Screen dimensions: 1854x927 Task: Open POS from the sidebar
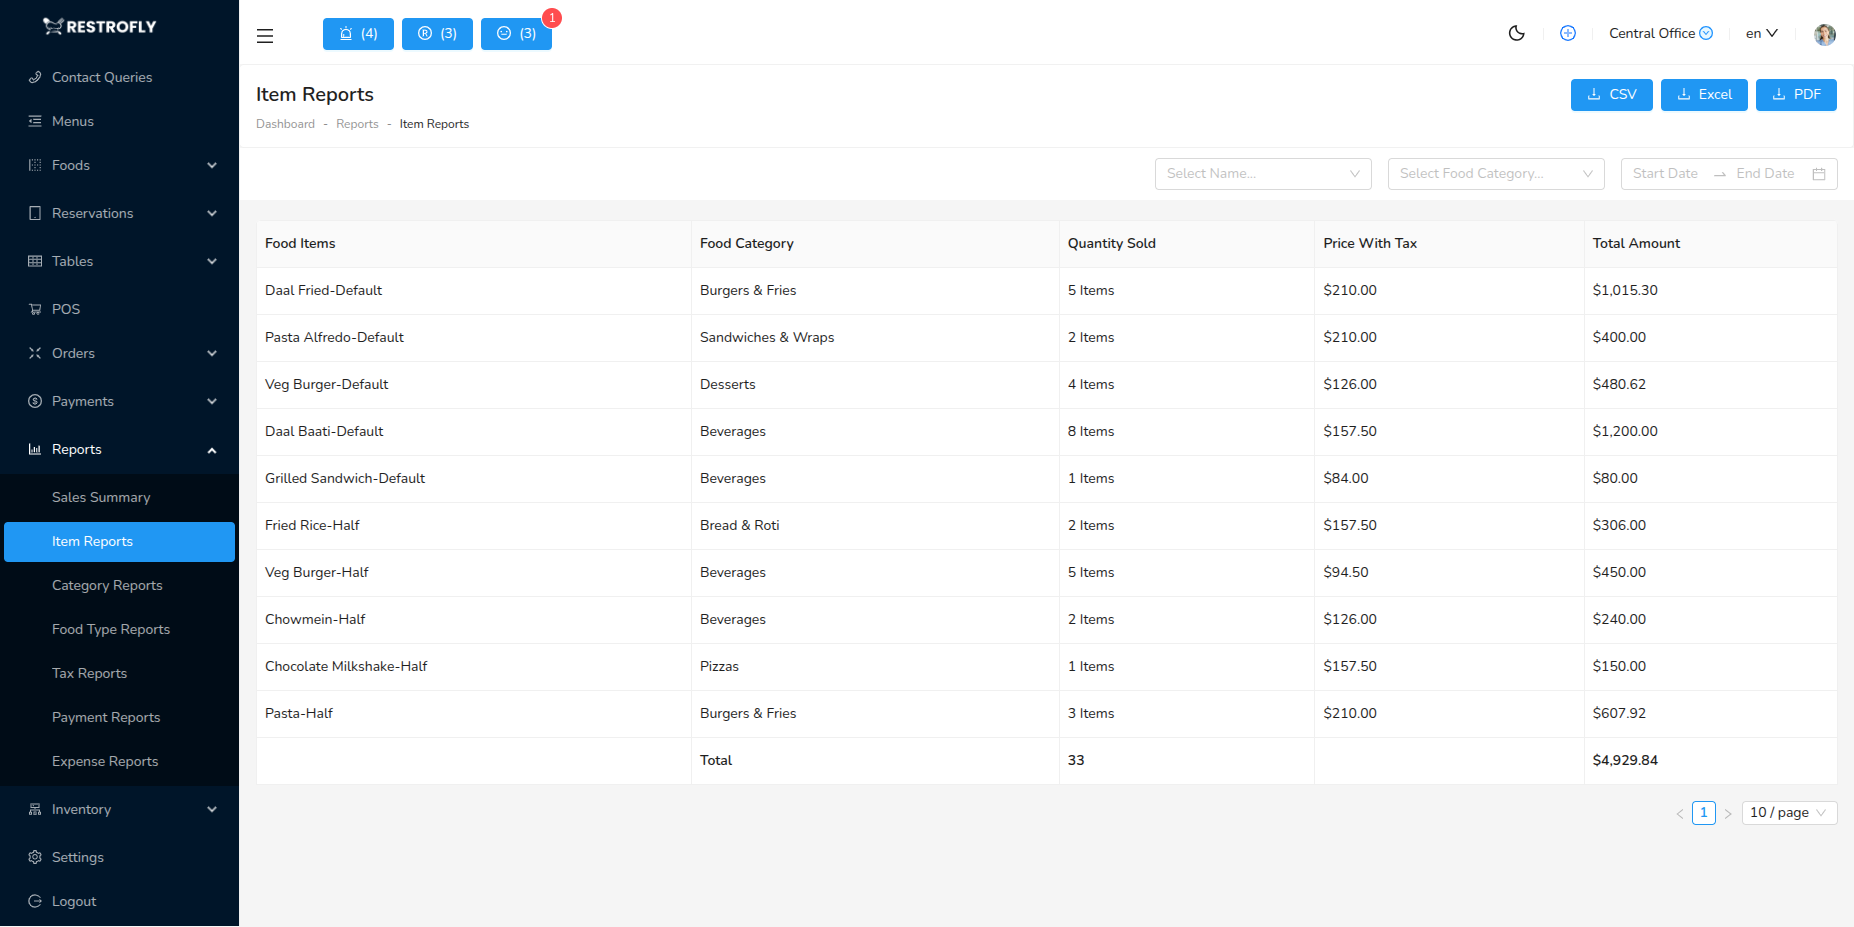[66, 309]
